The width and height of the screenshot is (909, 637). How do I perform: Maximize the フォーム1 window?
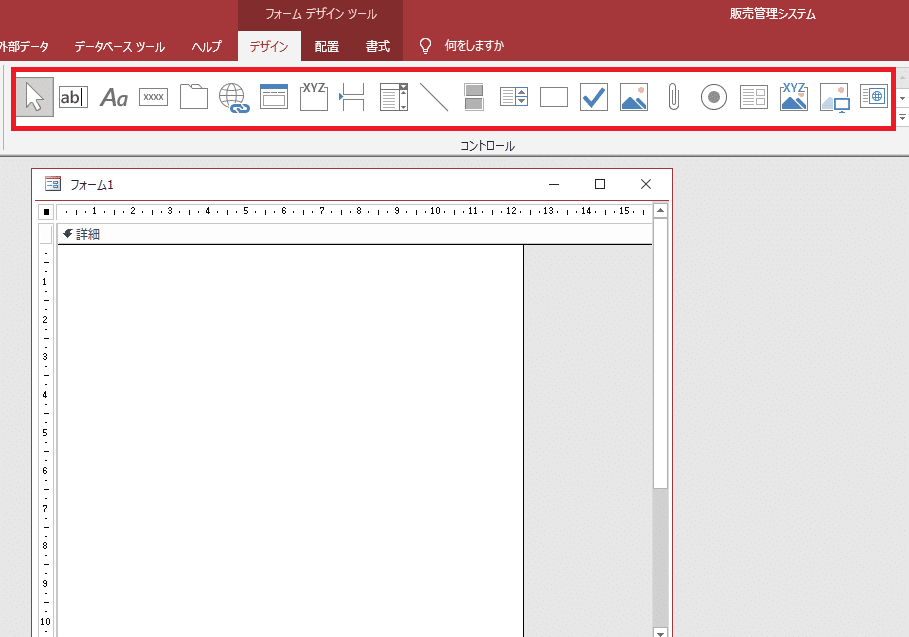pyautogui.click(x=600, y=184)
